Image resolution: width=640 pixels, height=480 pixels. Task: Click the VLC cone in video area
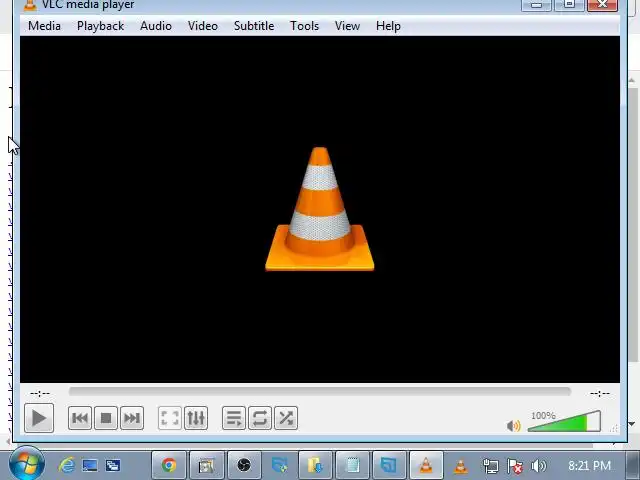point(320,209)
